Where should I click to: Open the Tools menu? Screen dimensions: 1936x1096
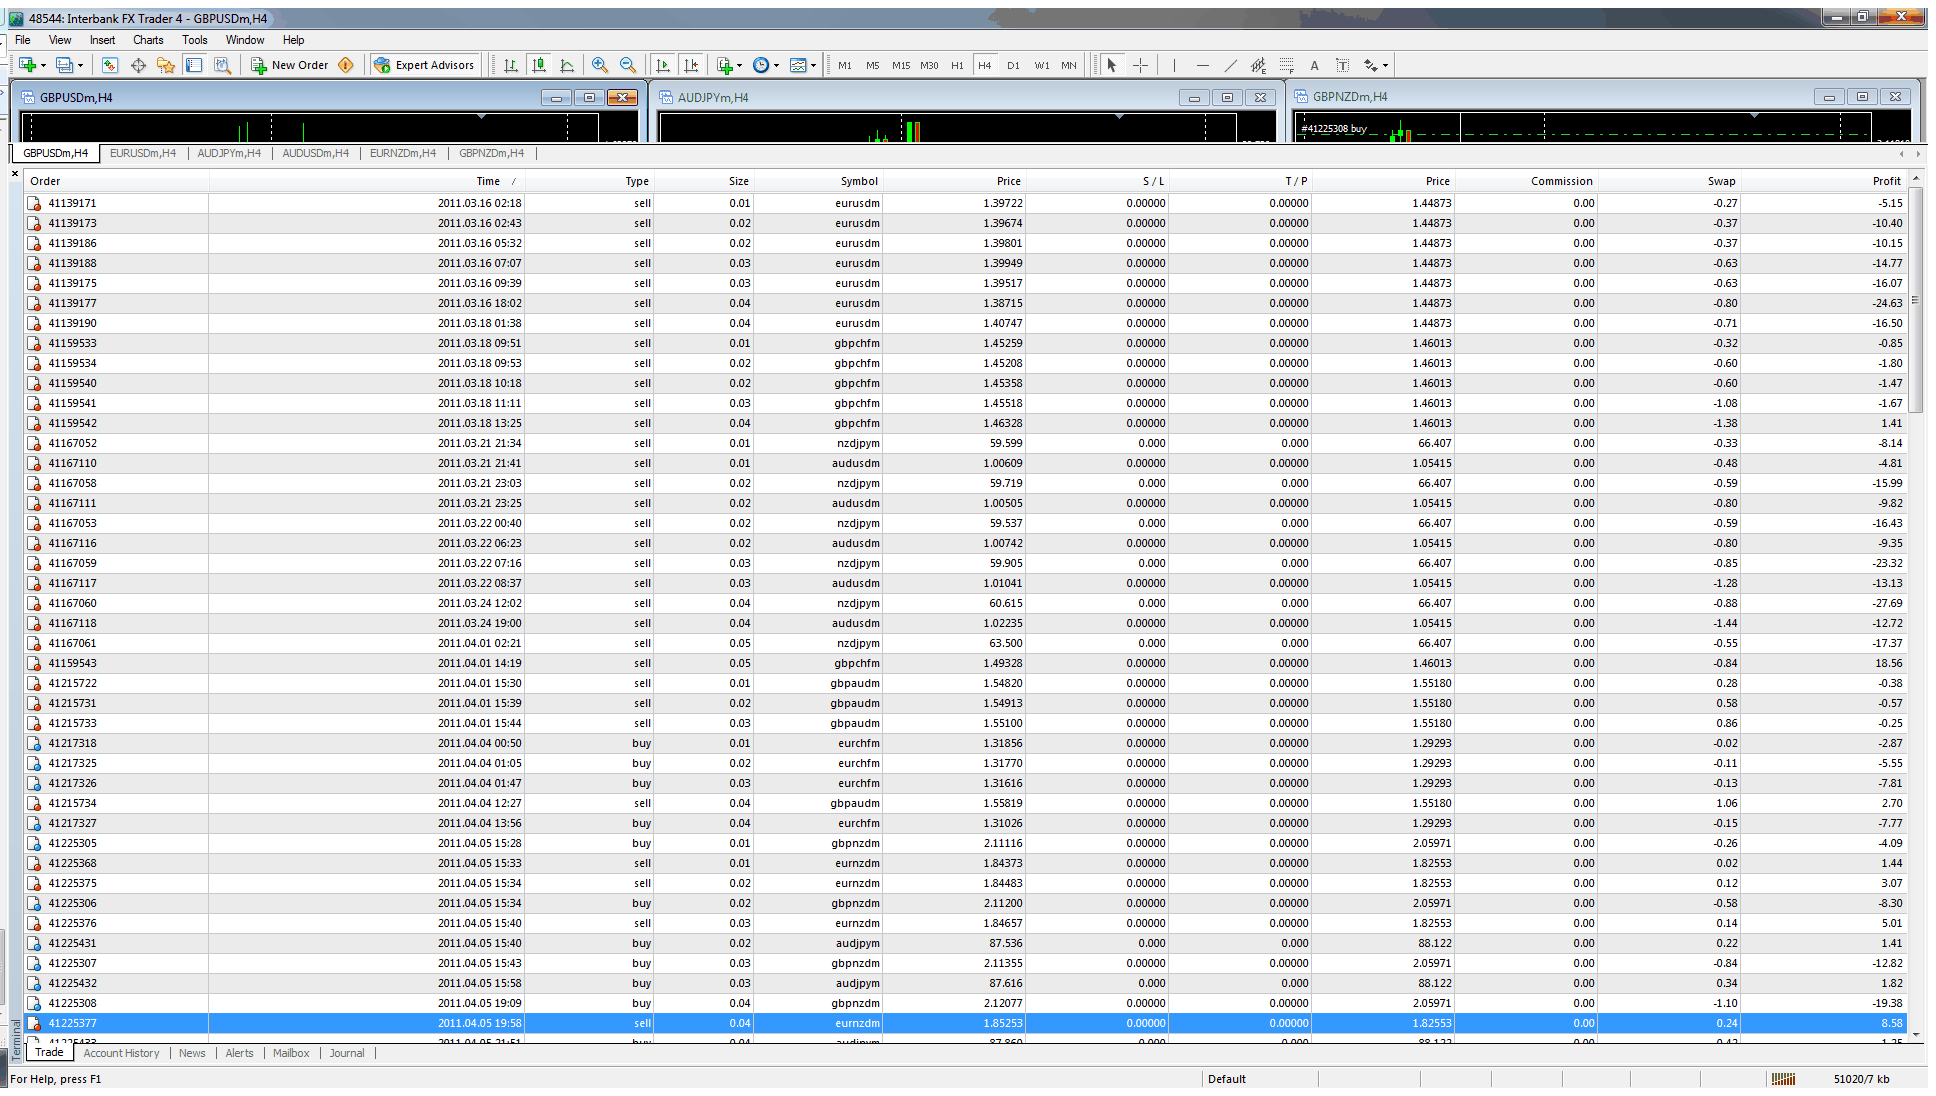195,40
